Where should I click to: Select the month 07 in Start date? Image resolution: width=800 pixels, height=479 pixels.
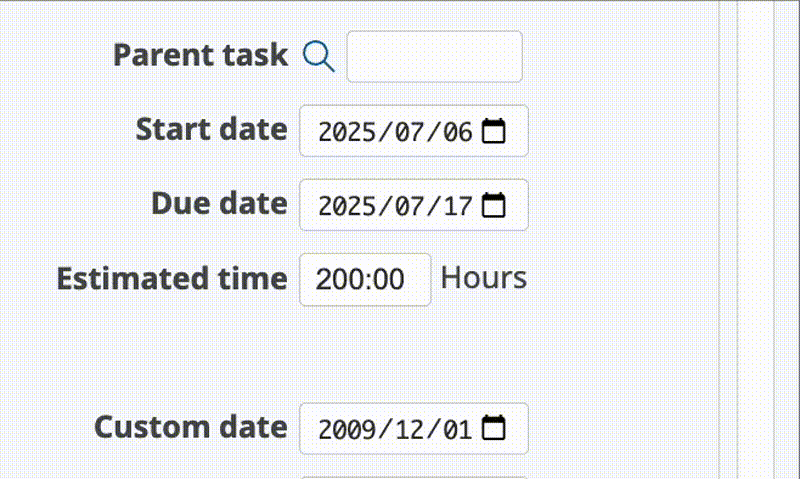click(x=407, y=132)
